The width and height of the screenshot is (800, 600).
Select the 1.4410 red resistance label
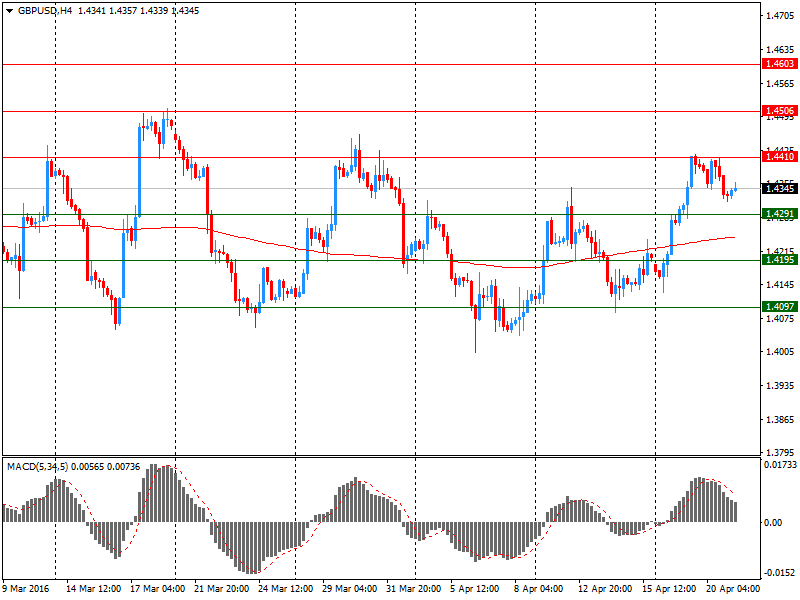click(x=780, y=157)
